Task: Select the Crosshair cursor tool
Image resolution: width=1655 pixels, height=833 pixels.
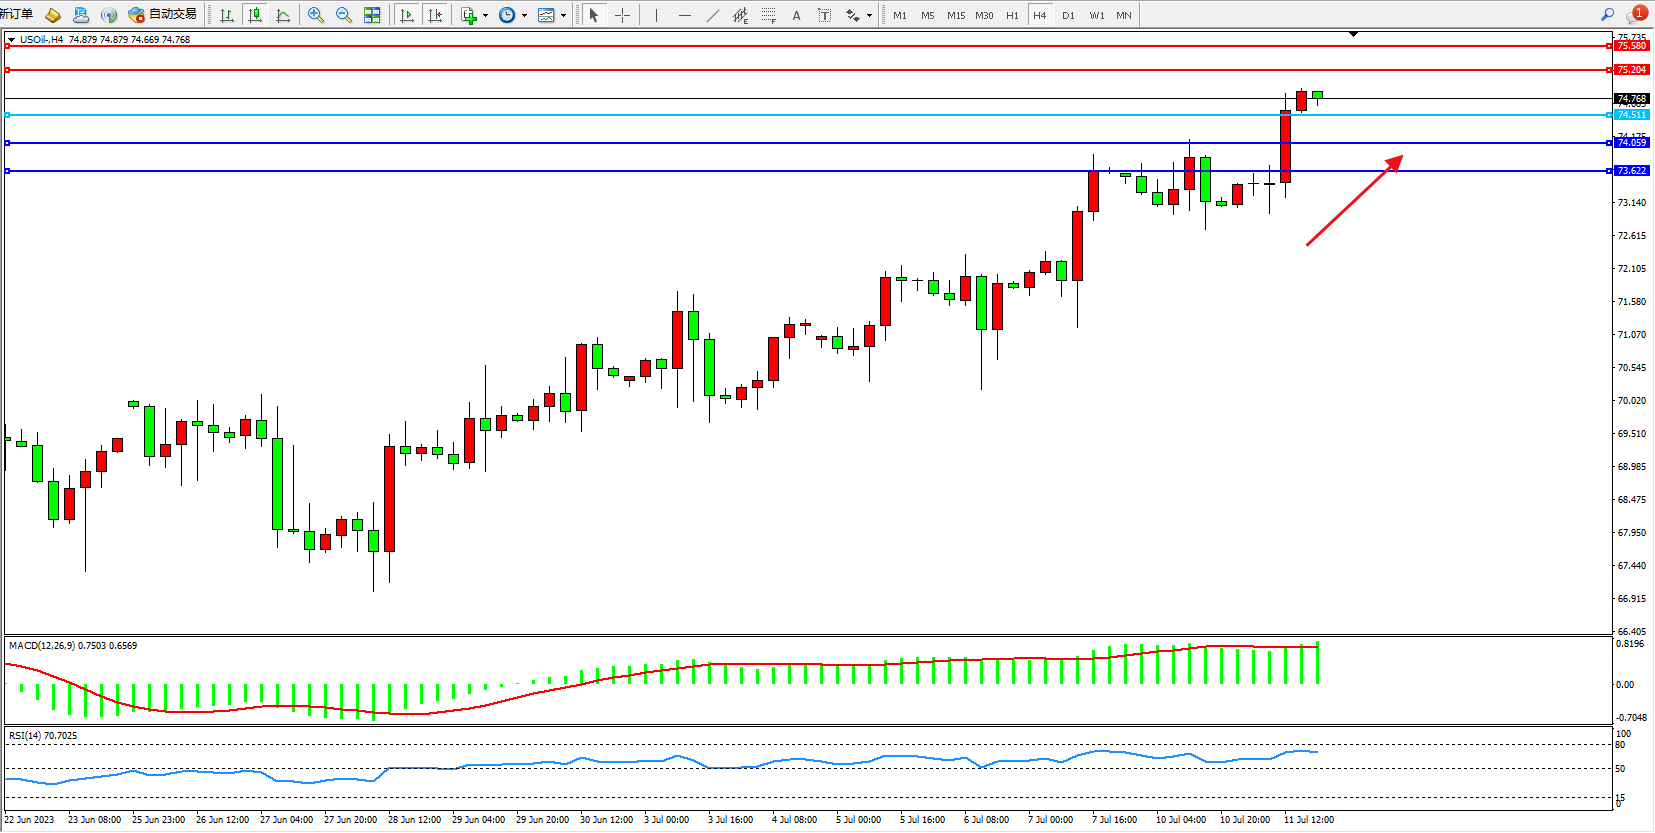Action: click(x=622, y=15)
